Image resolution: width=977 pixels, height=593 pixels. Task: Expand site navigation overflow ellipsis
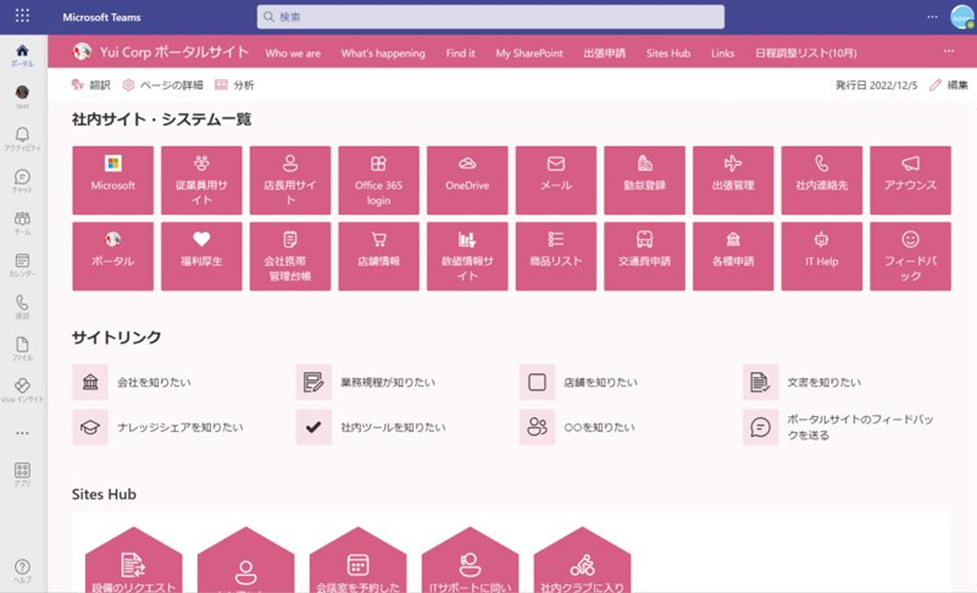[x=948, y=51]
